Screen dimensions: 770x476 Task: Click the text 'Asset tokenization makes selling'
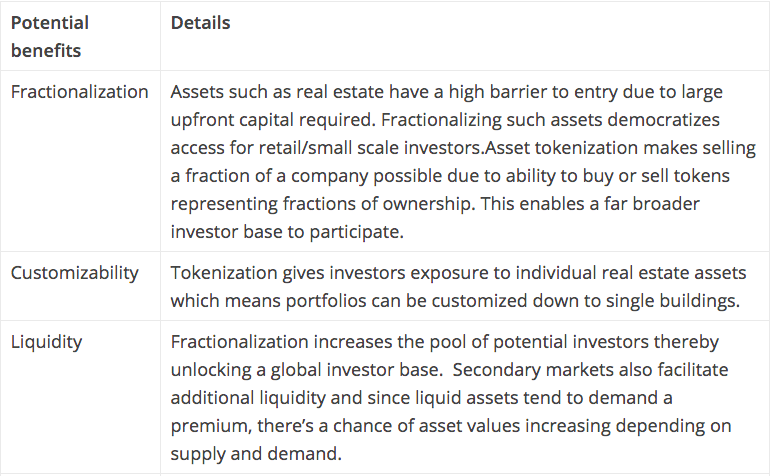click(x=620, y=148)
